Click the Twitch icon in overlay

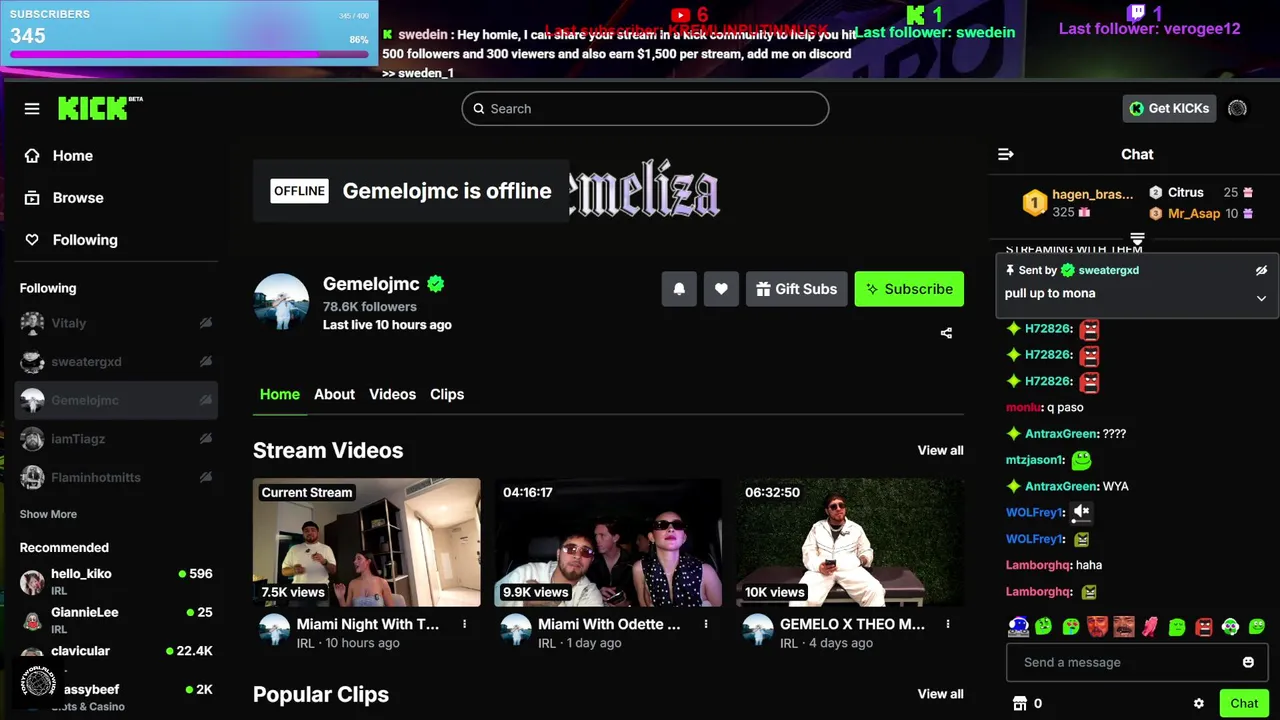click(x=1136, y=13)
